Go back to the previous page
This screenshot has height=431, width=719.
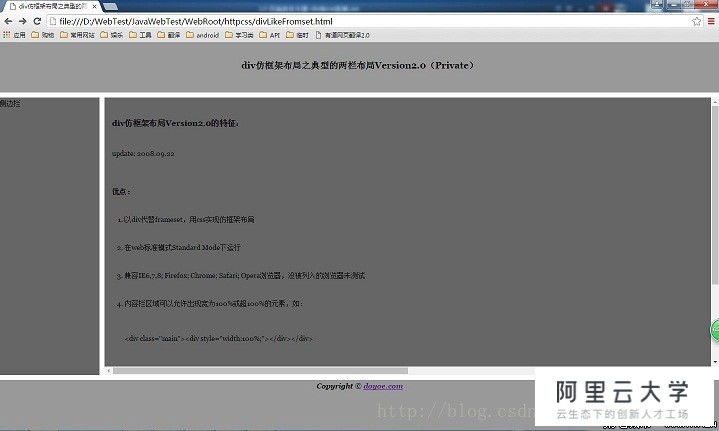[8, 22]
